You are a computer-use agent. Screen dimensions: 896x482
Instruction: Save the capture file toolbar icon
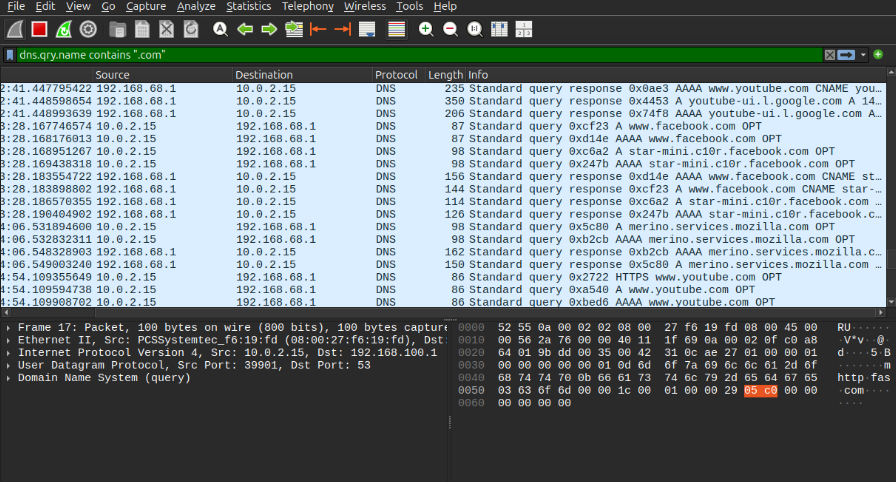click(x=142, y=29)
